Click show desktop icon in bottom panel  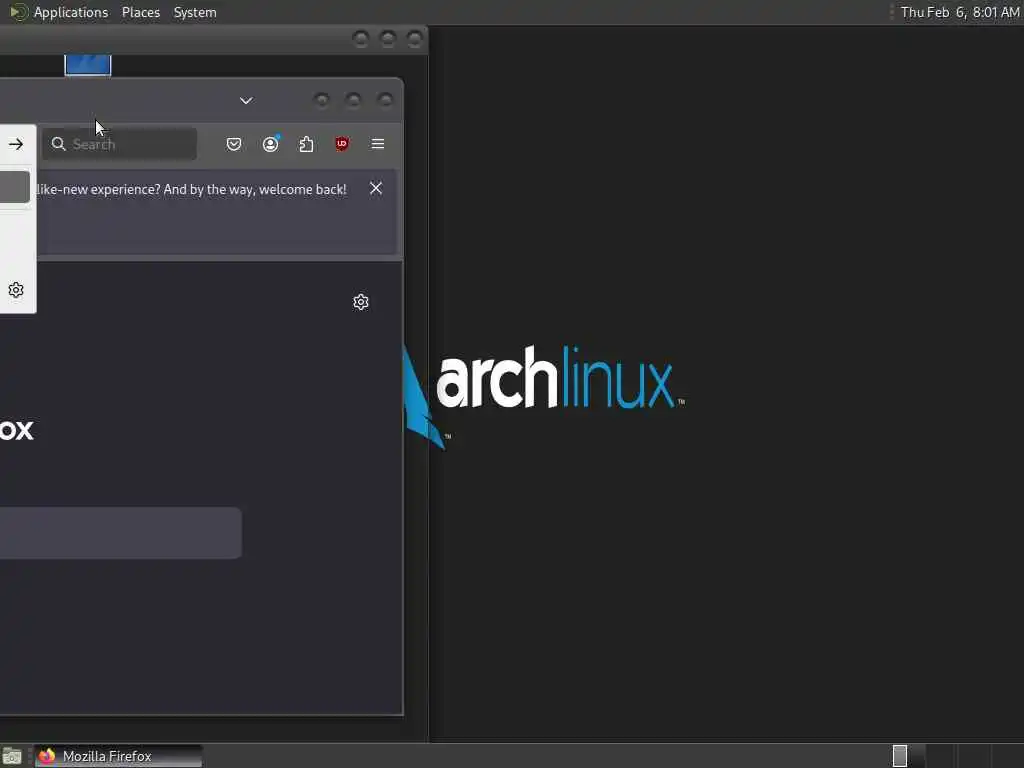click(x=12, y=756)
